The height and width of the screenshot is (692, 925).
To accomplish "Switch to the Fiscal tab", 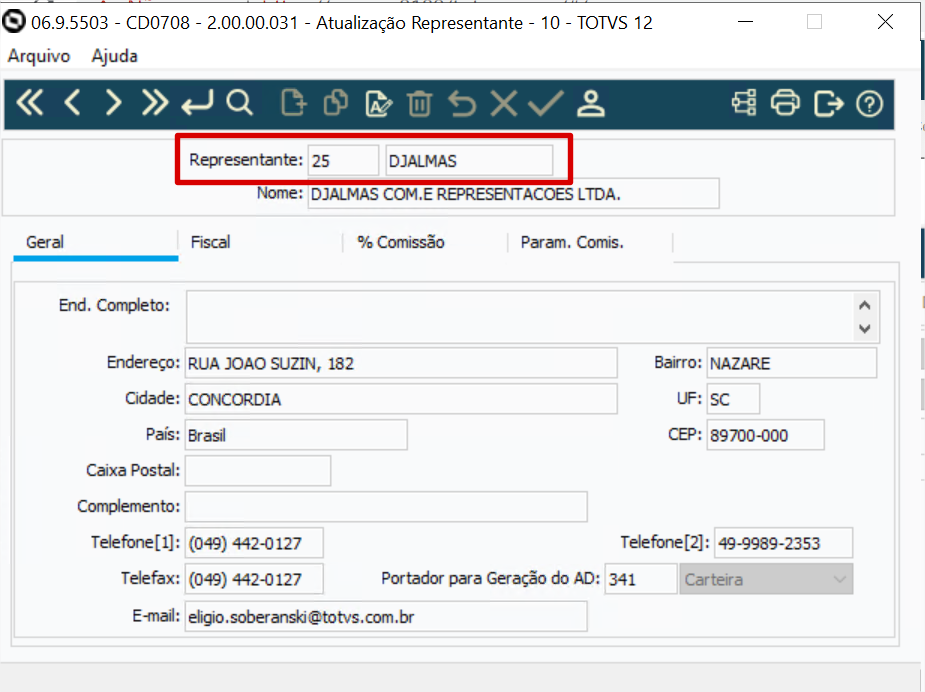I will point(210,241).
